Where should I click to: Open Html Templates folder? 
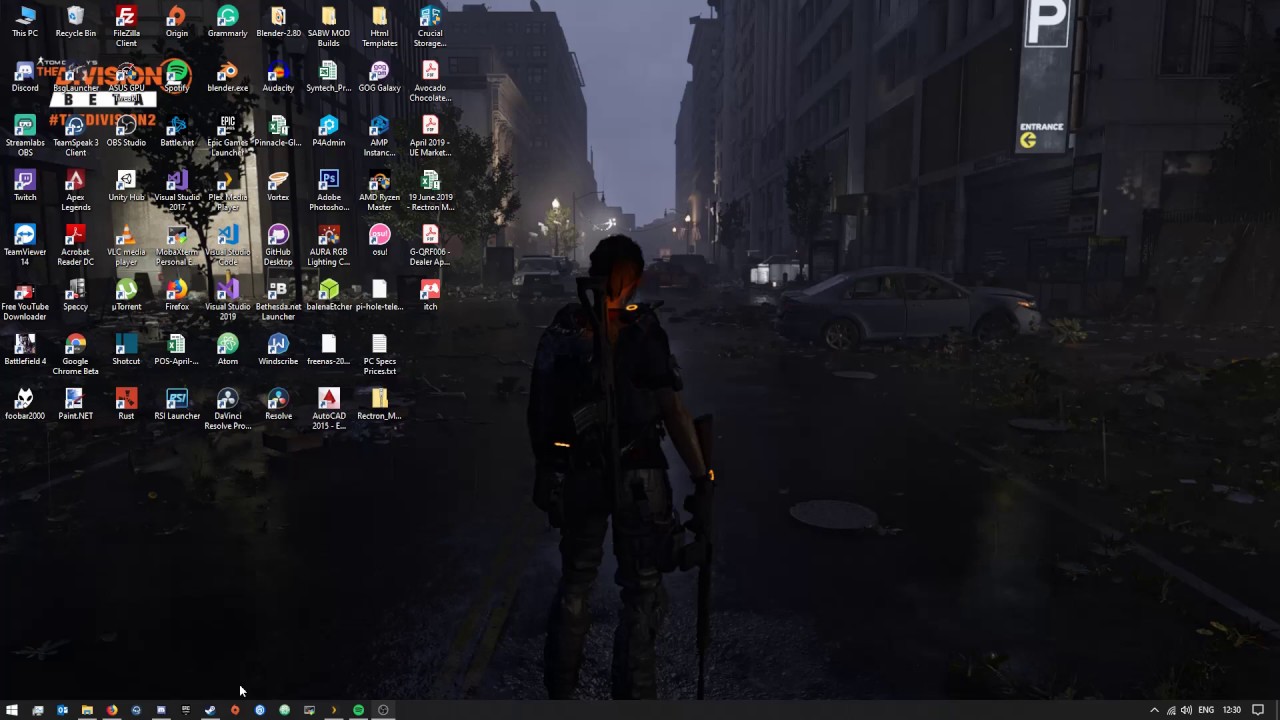(379, 27)
